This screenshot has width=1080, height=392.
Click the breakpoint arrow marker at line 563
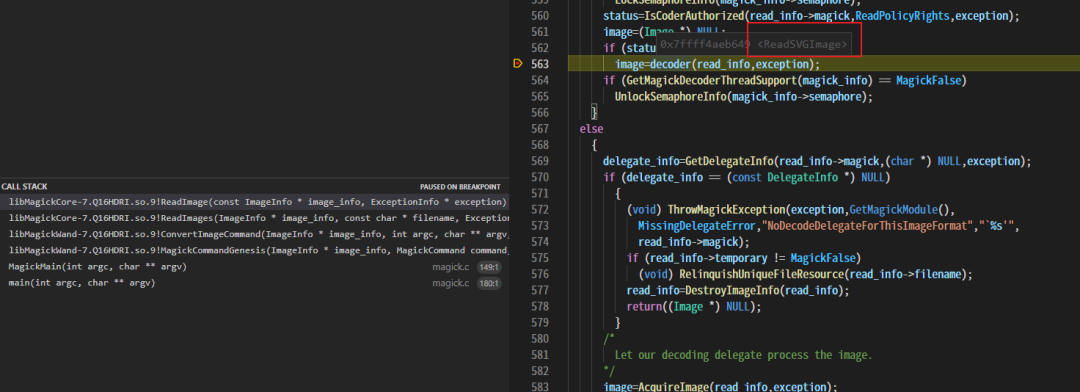click(x=518, y=64)
